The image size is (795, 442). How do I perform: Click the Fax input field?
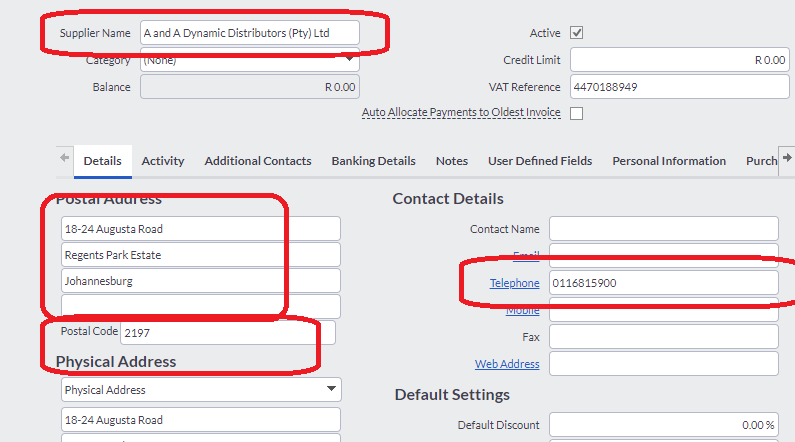coord(664,337)
